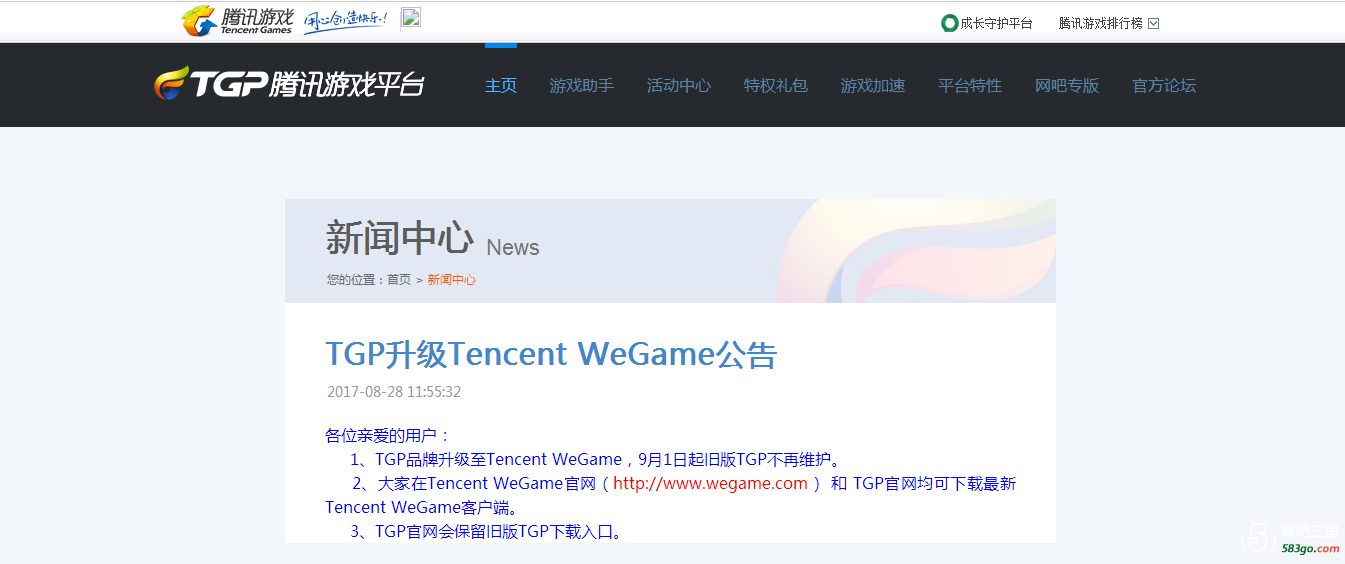Click the green 成长守护平台 circle icon
The image size is (1345, 564).
pyautogui.click(x=949, y=23)
